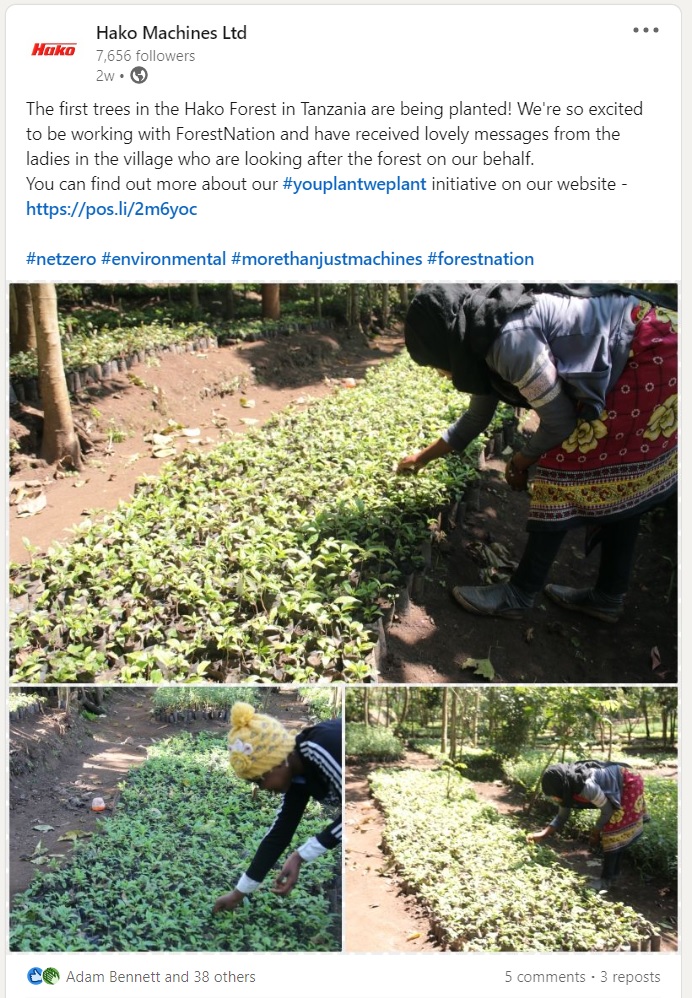The width and height of the screenshot is (692, 998).
Task: Click the 7,656 followers text
Action: coord(145,56)
